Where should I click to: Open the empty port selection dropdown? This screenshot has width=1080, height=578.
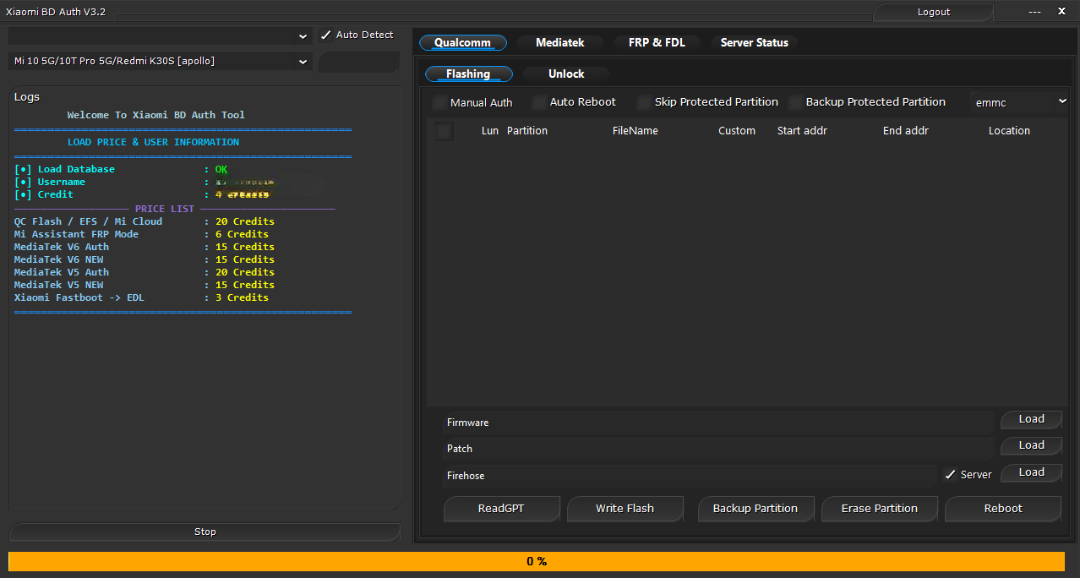[x=161, y=35]
